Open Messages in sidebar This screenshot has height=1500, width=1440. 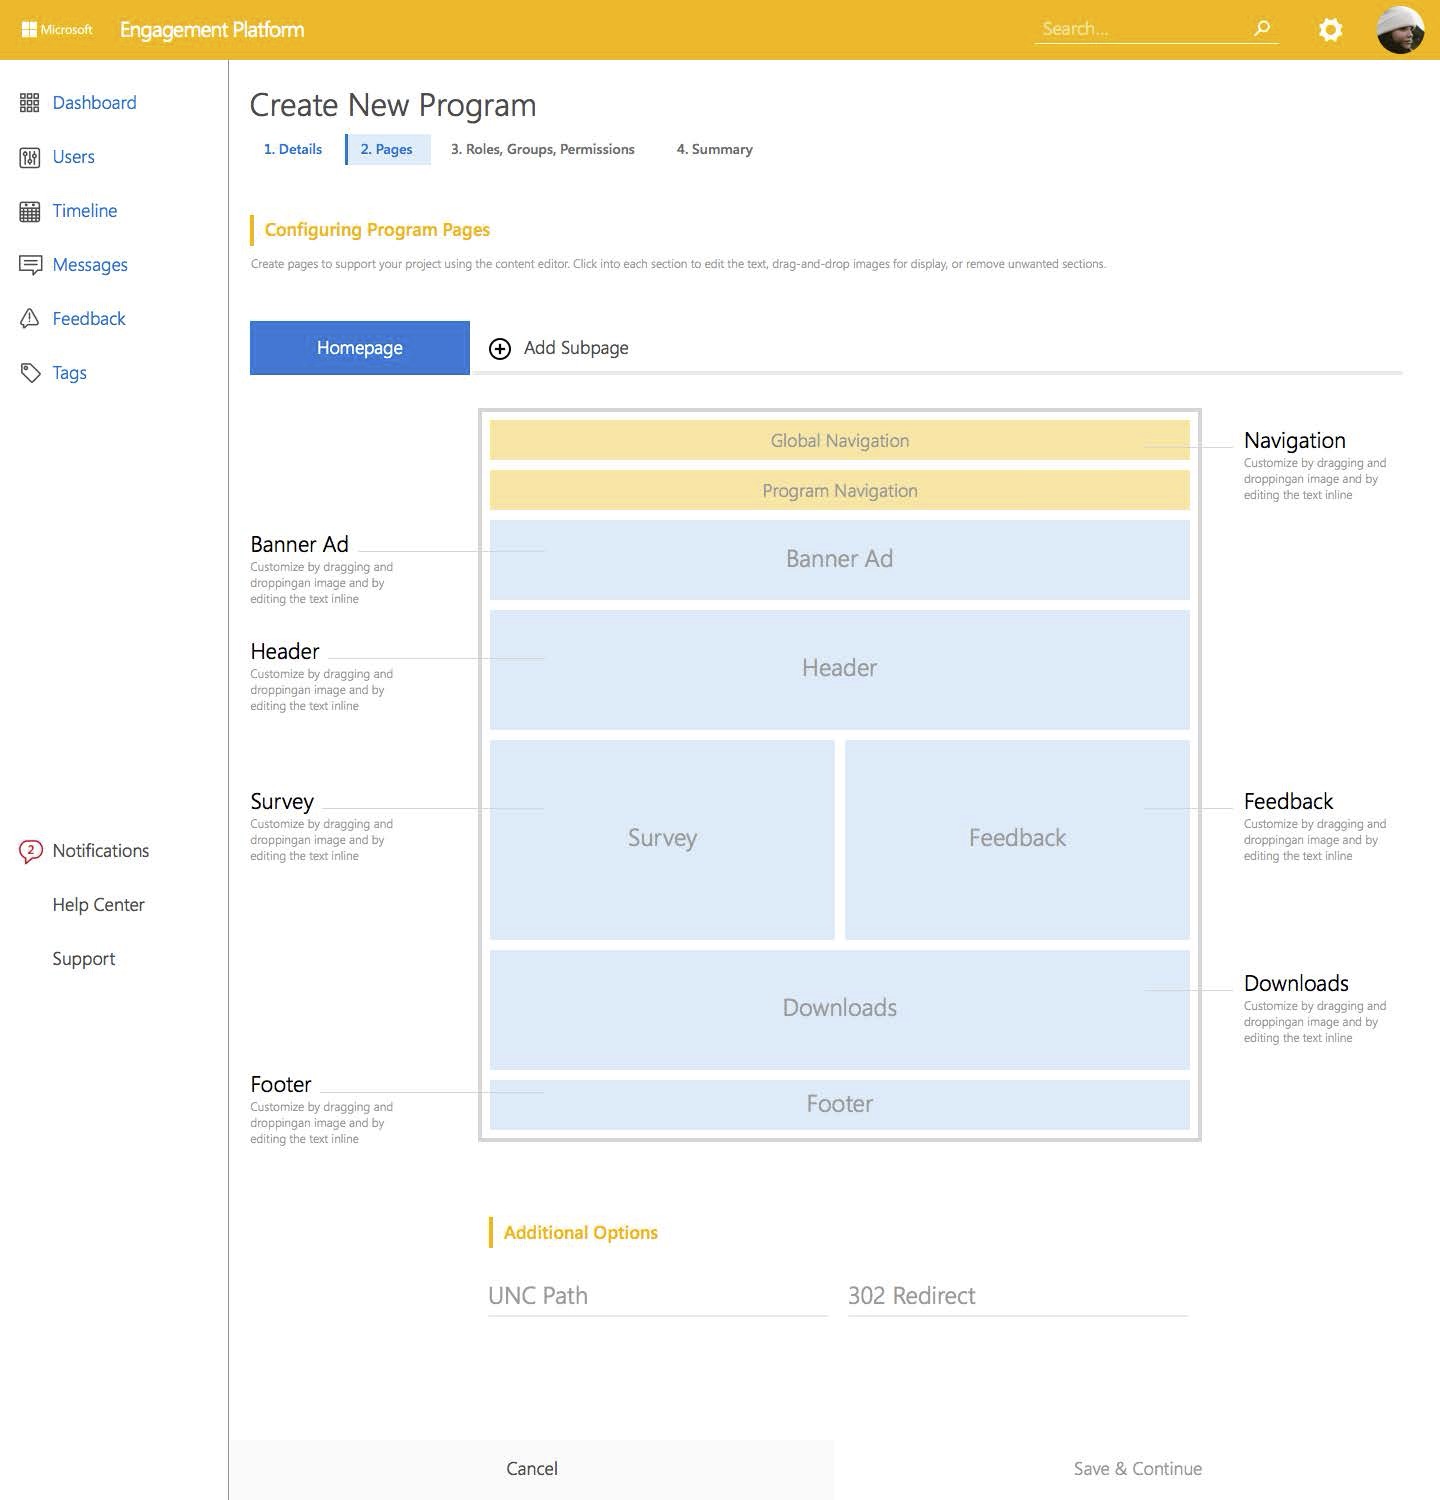point(90,265)
